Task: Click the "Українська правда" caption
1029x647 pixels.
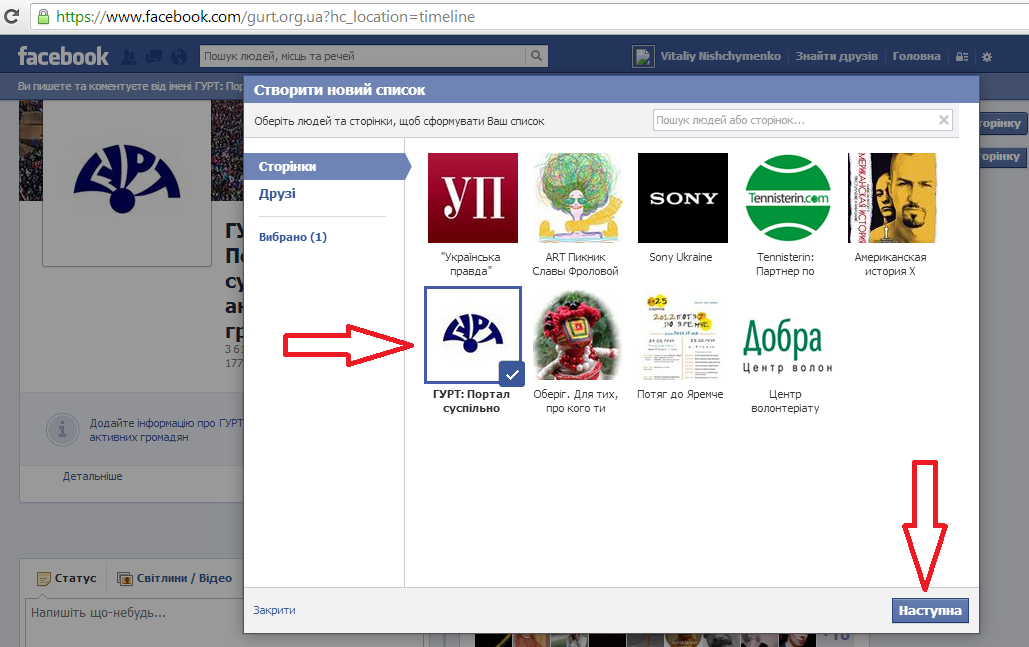Action: (470, 264)
